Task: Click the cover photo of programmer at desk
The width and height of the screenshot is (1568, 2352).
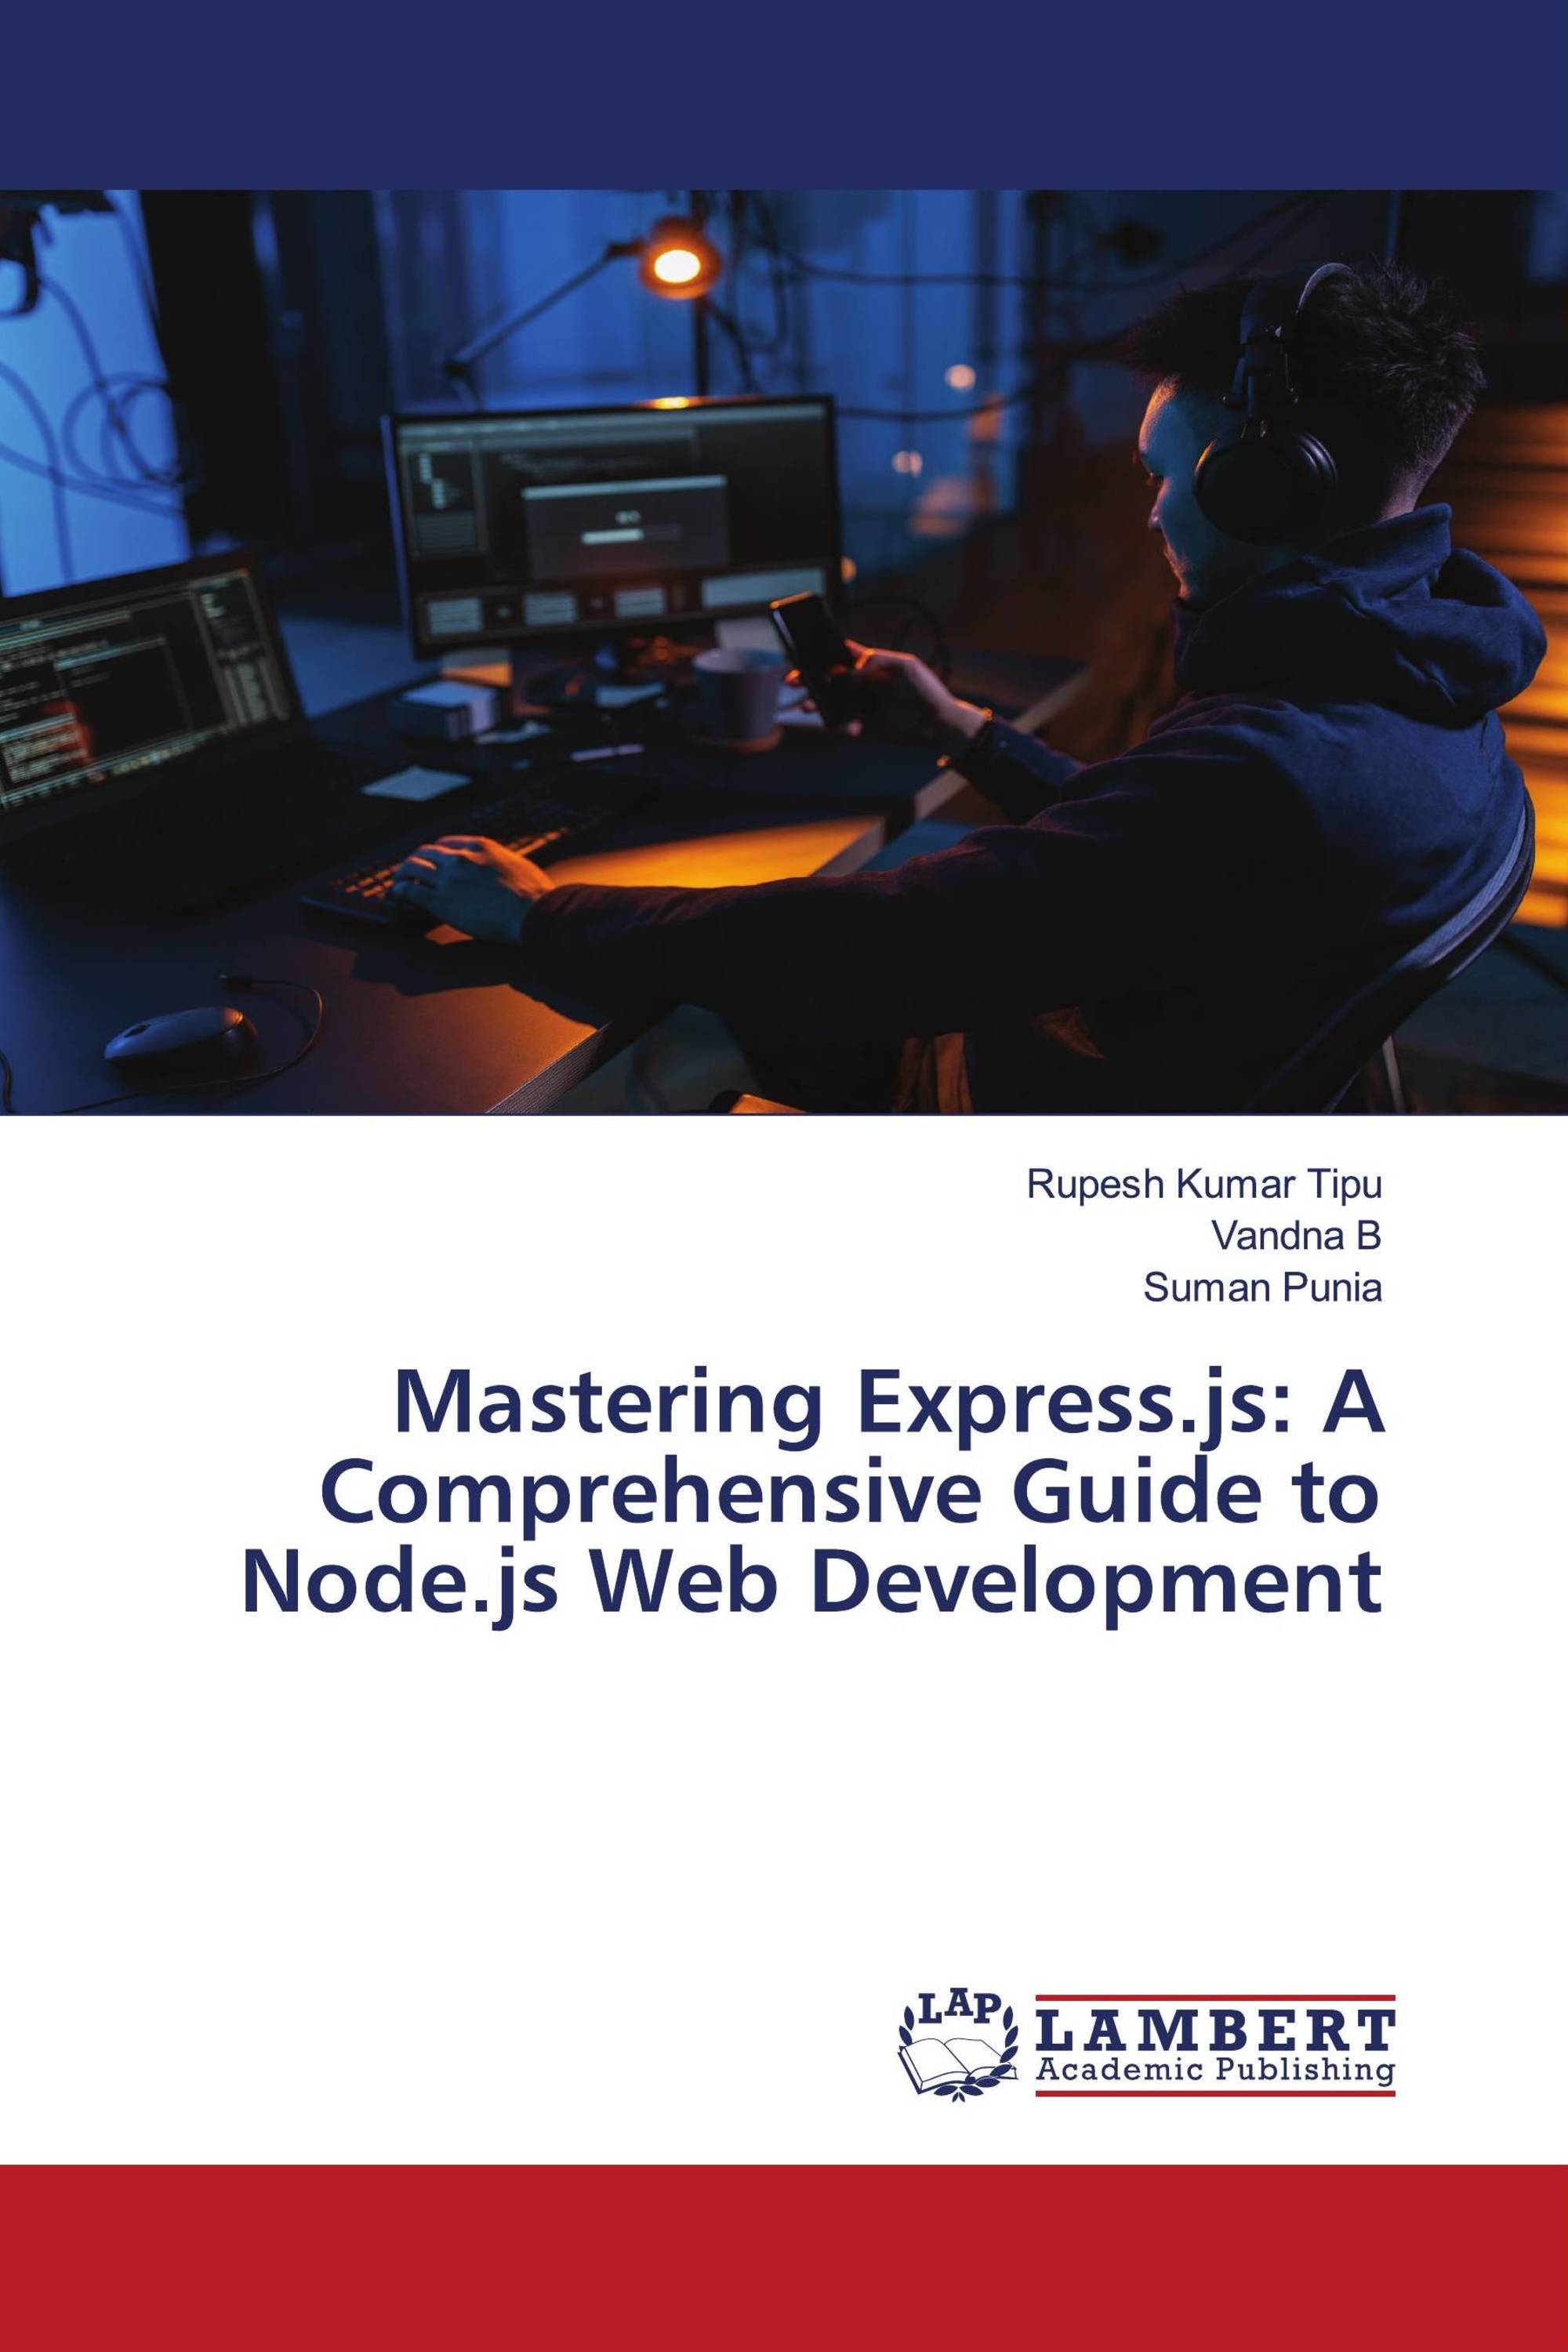Action: coord(784,652)
